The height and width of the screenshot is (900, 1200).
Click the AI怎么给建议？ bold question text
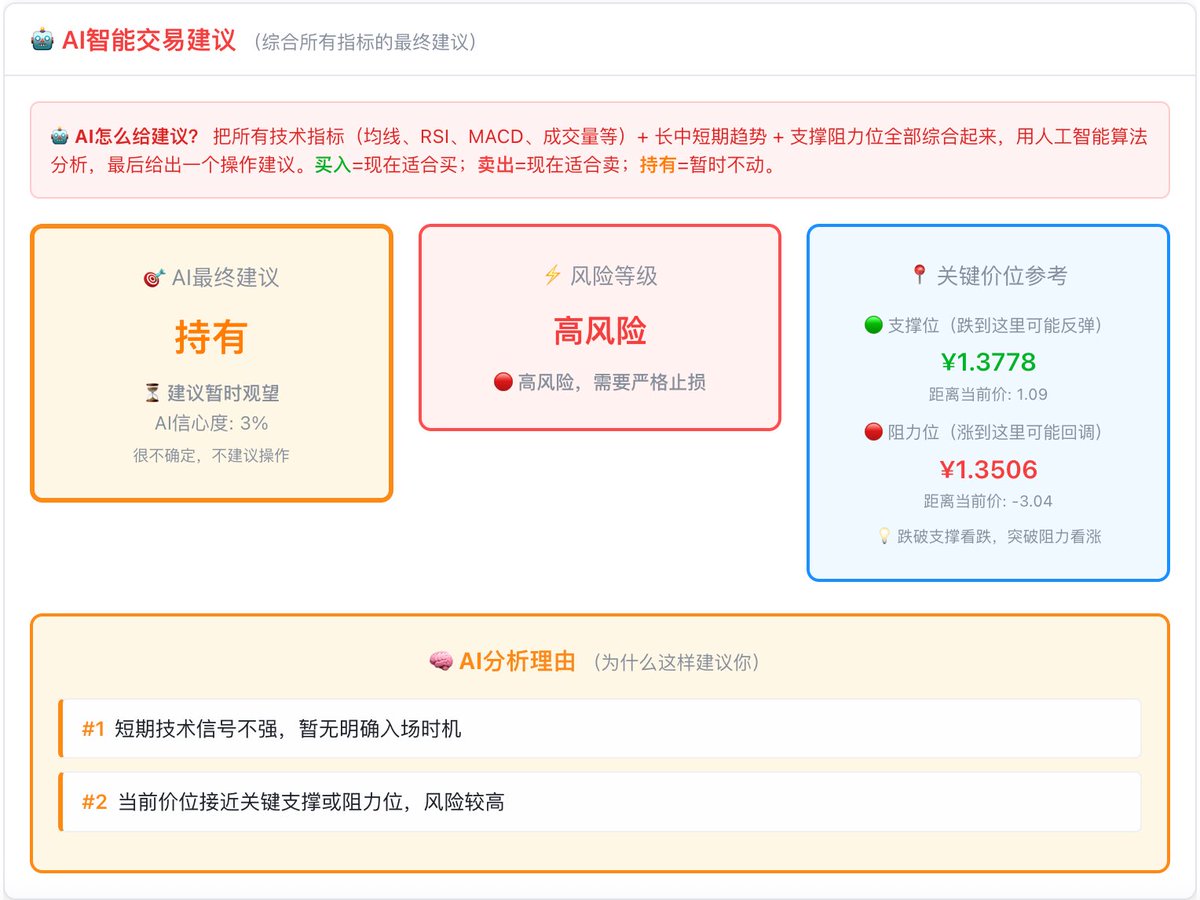tap(137, 137)
